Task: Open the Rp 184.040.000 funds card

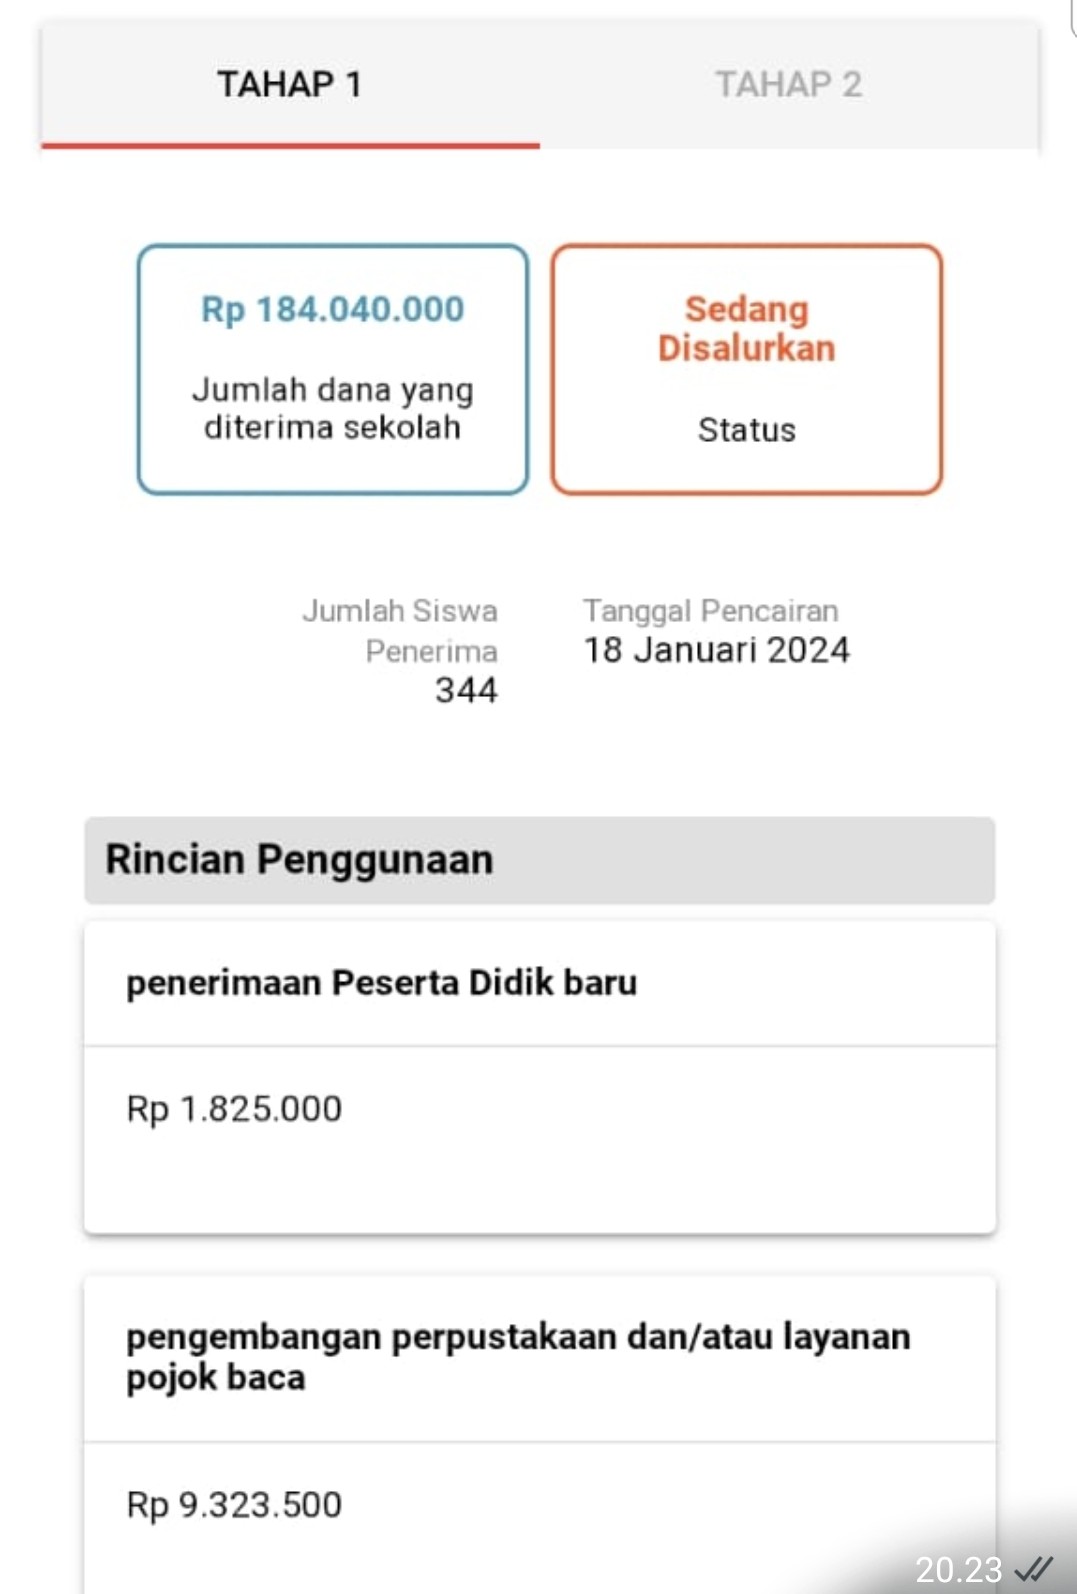Action: tap(333, 369)
